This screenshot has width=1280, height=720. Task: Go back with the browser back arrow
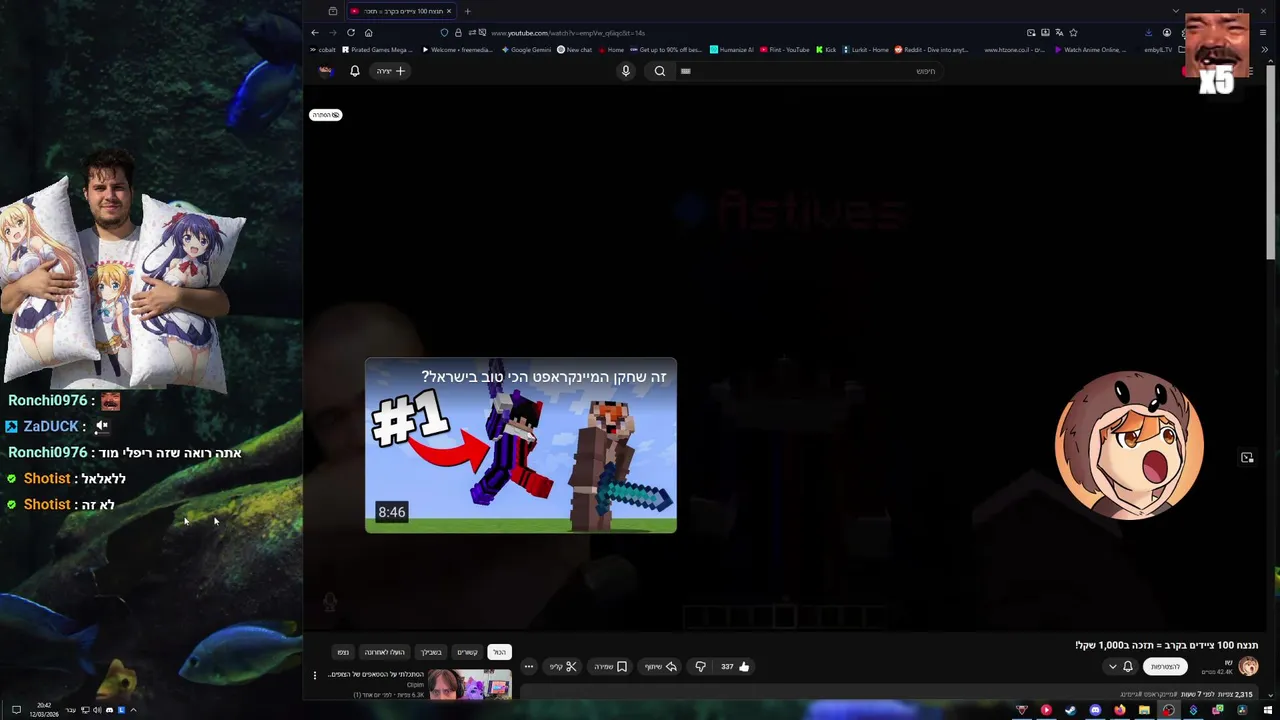coord(315,32)
